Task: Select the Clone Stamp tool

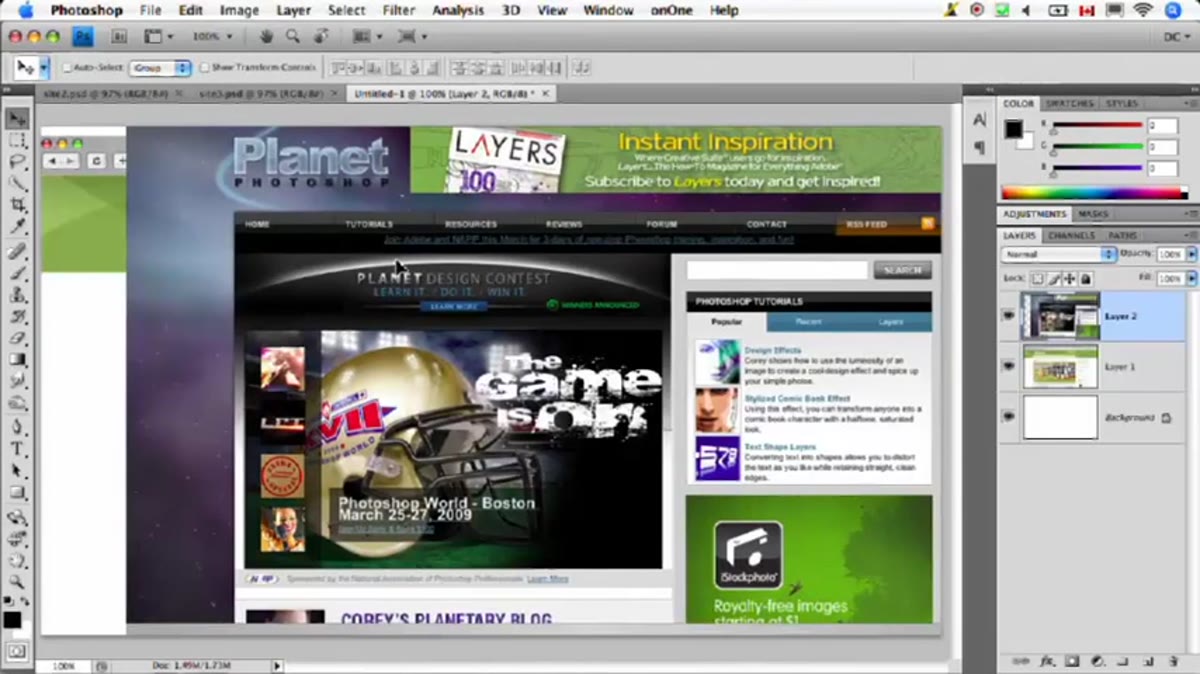Action: coord(17,294)
